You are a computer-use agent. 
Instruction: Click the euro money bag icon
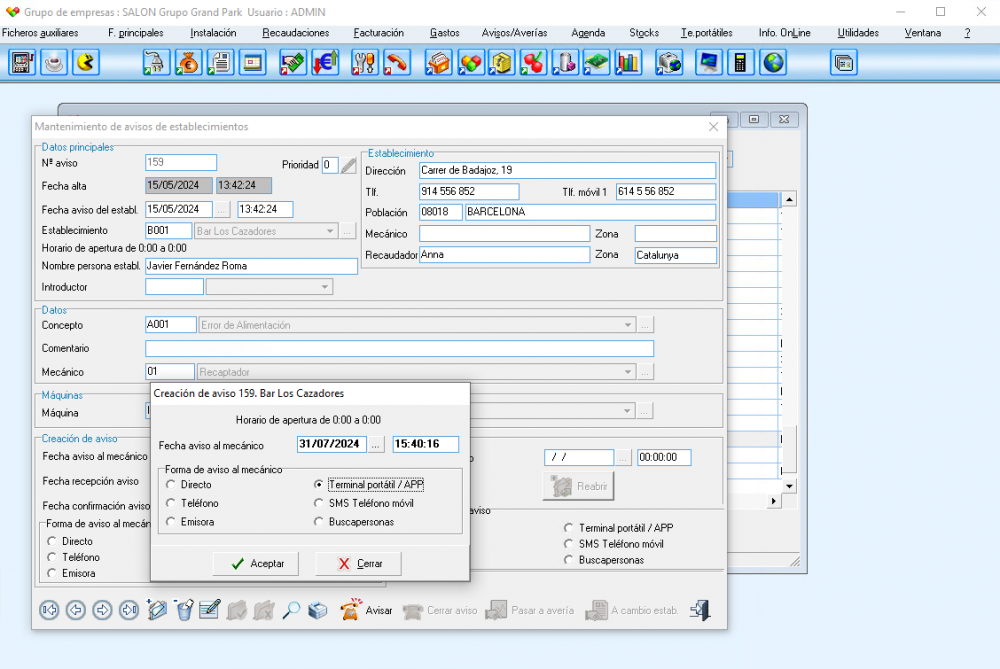pos(188,62)
